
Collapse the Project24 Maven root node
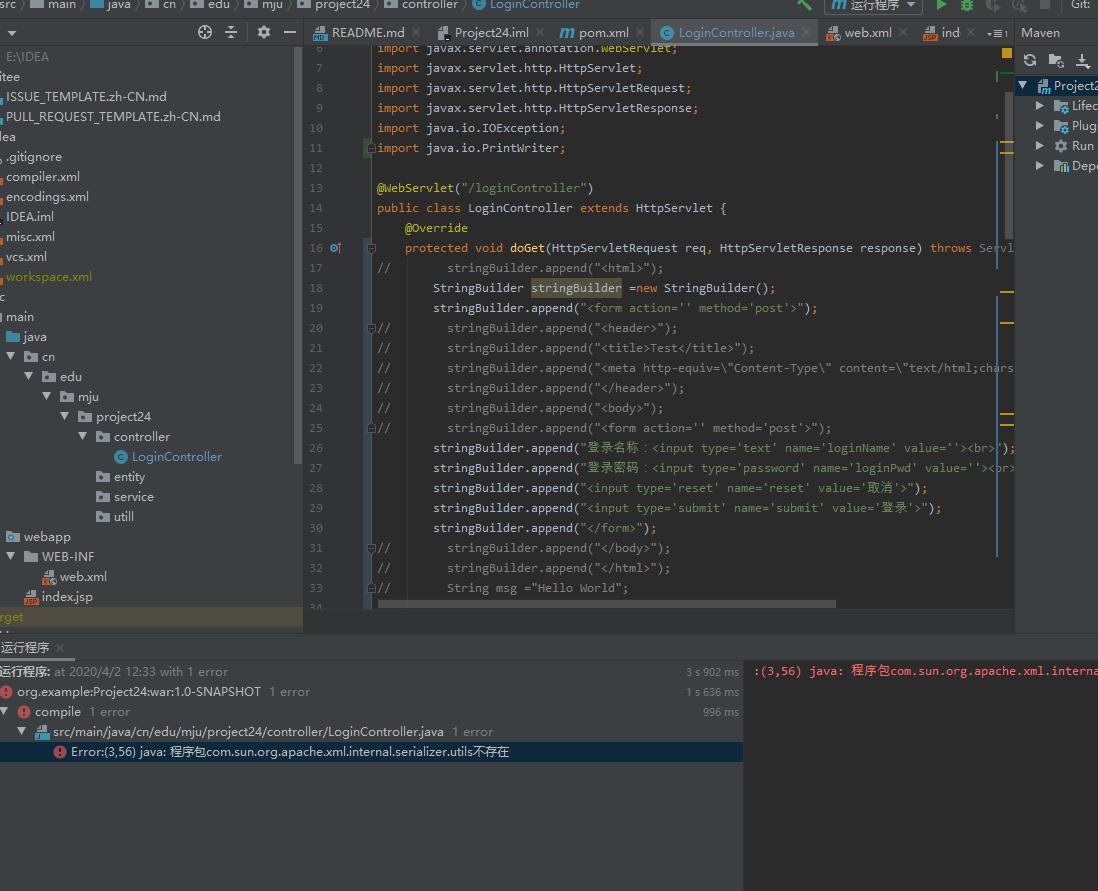tap(1022, 85)
